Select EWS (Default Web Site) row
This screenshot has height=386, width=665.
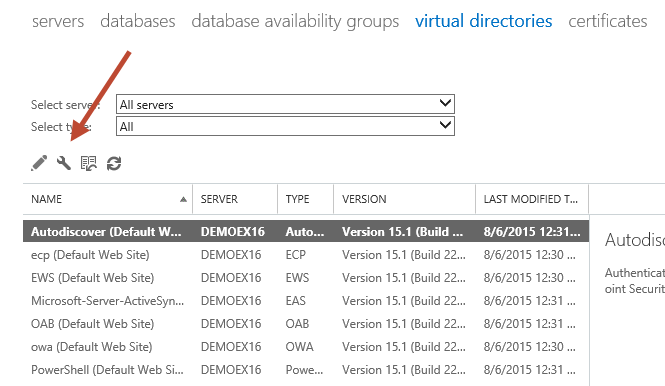point(306,278)
